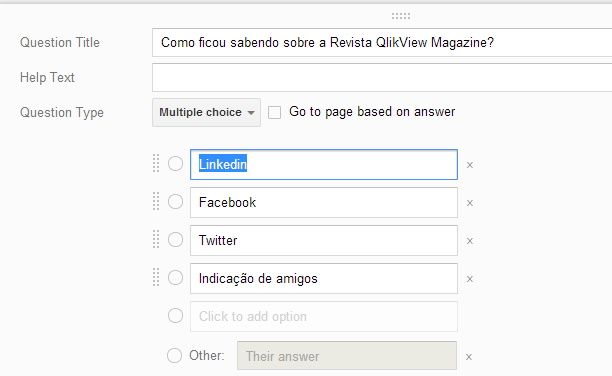Select the Linkedin radio button
Image resolution: width=612 pixels, height=376 pixels.
175,164
